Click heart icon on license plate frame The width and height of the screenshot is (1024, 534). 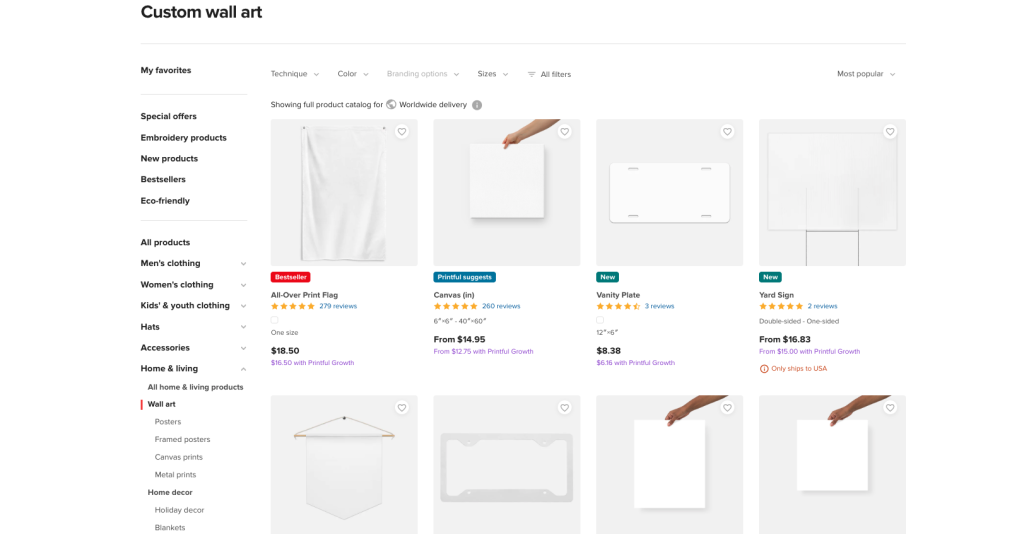[x=564, y=408]
